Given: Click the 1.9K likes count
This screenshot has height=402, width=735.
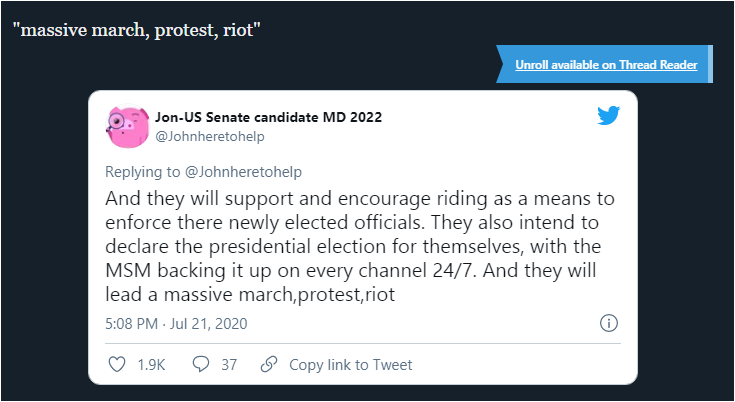Looking at the screenshot, I should 151,365.
